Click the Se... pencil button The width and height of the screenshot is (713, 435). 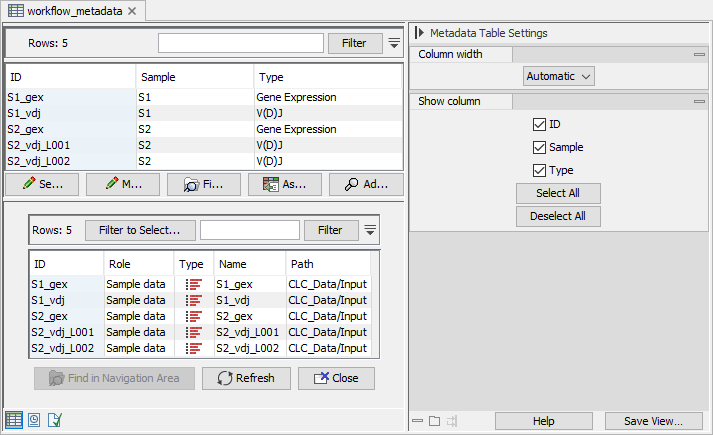[x=42, y=184]
